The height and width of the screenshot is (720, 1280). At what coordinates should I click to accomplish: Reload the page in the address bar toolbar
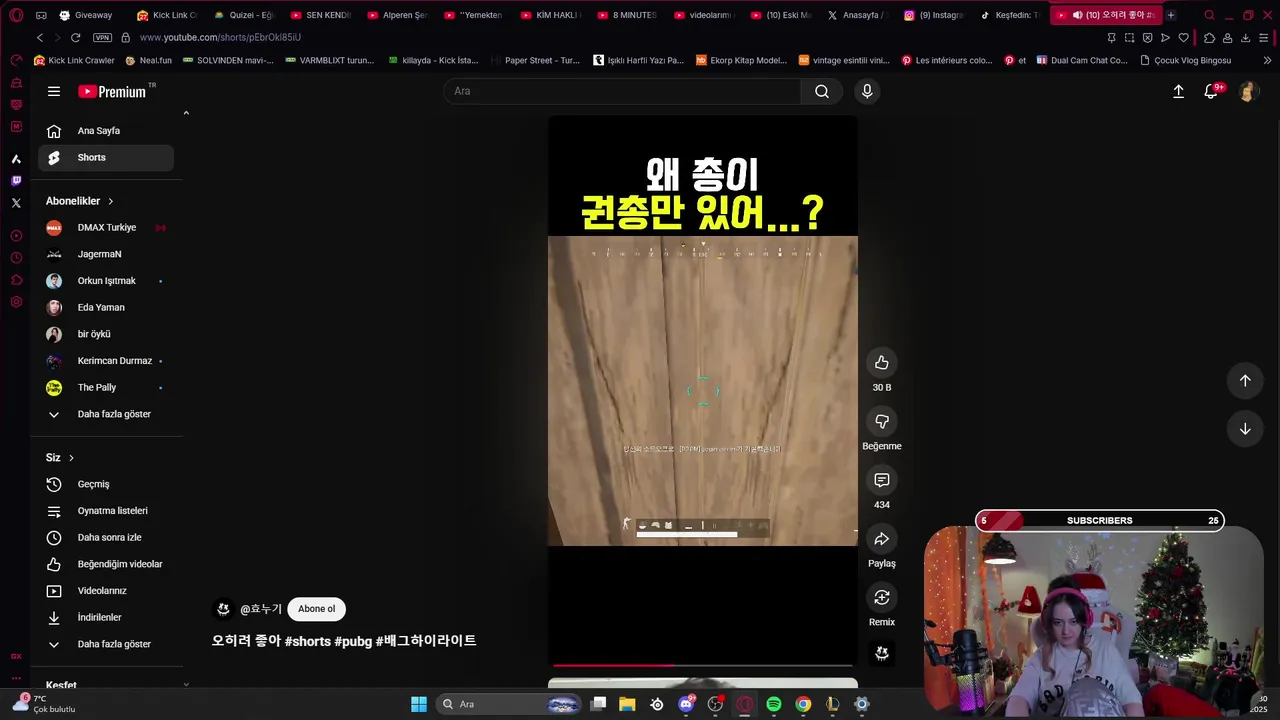(75, 37)
